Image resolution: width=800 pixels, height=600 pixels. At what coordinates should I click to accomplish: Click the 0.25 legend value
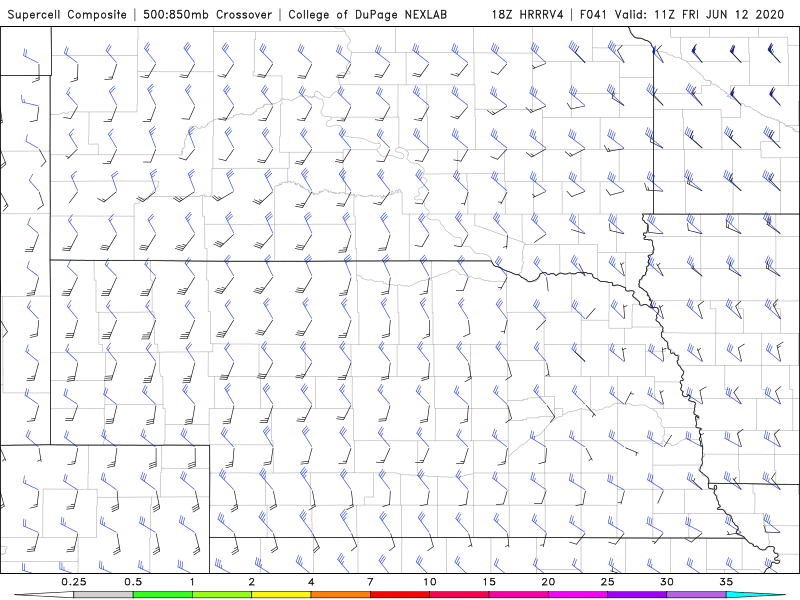pyautogui.click(x=74, y=582)
